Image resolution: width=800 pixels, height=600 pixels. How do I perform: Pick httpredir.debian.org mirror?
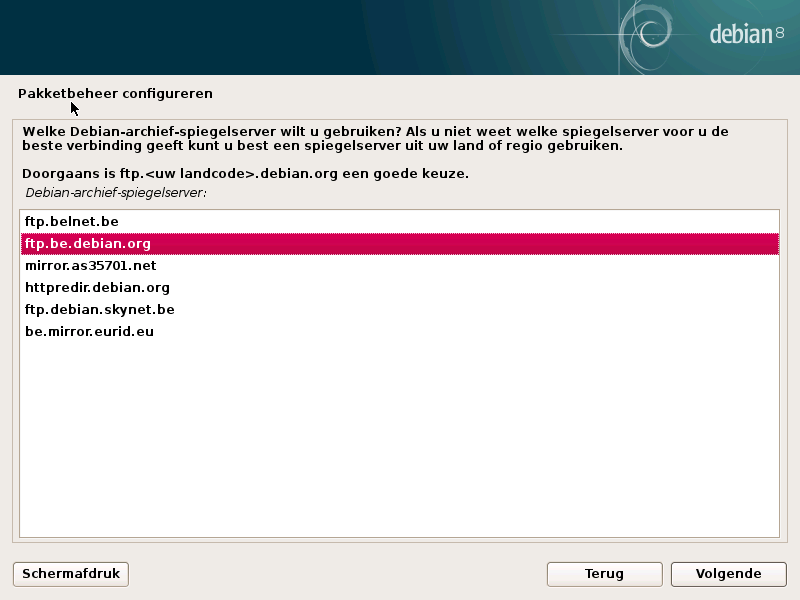coord(399,287)
